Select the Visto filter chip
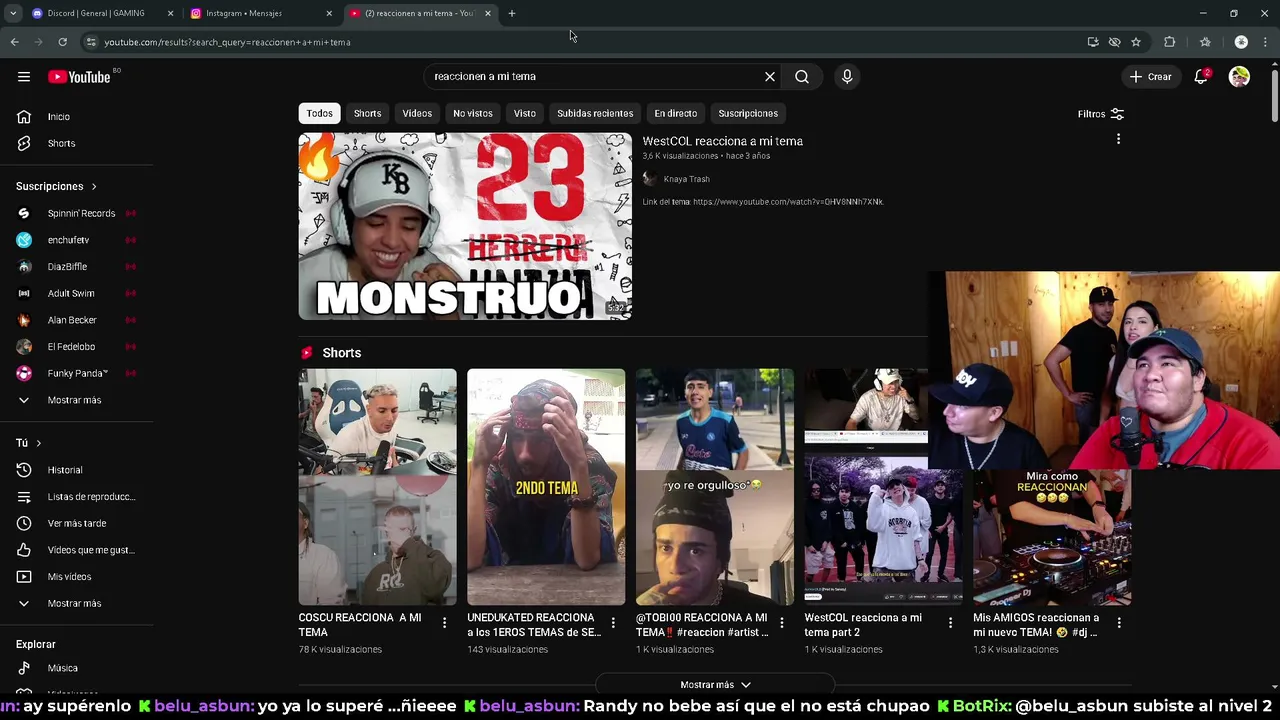 point(525,113)
